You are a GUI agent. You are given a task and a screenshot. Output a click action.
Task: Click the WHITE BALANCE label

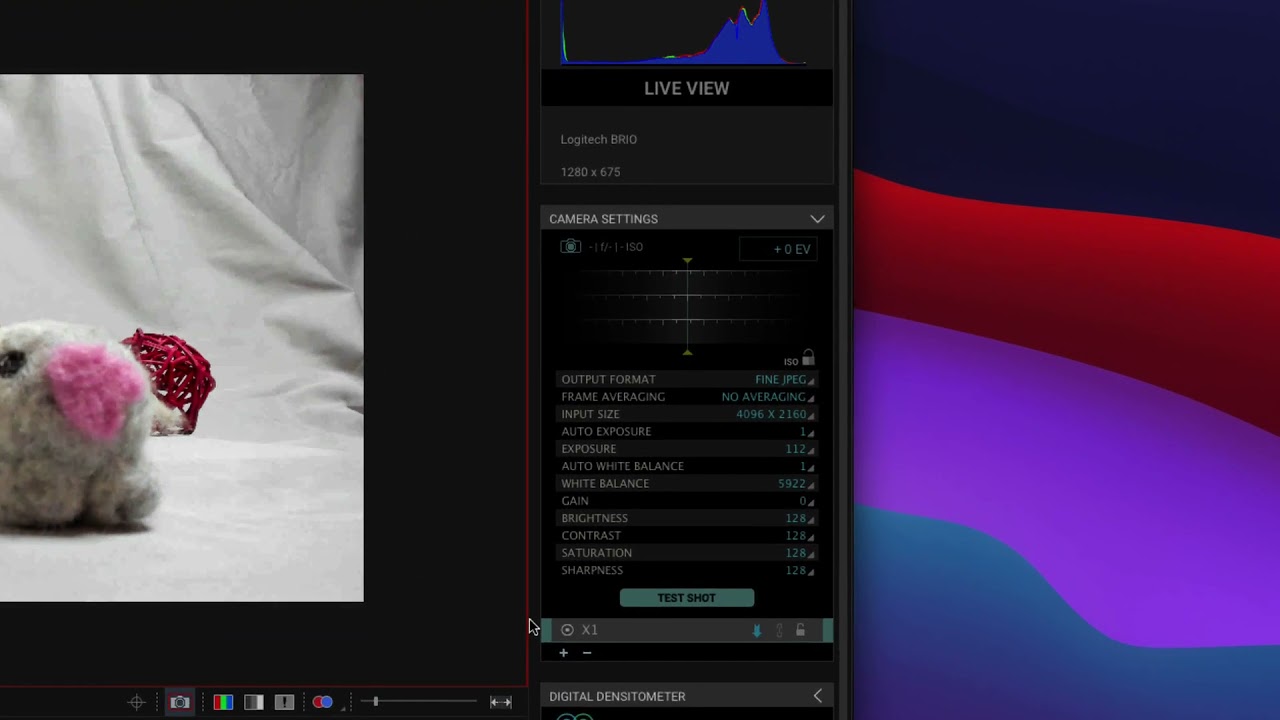[x=605, y=484]
